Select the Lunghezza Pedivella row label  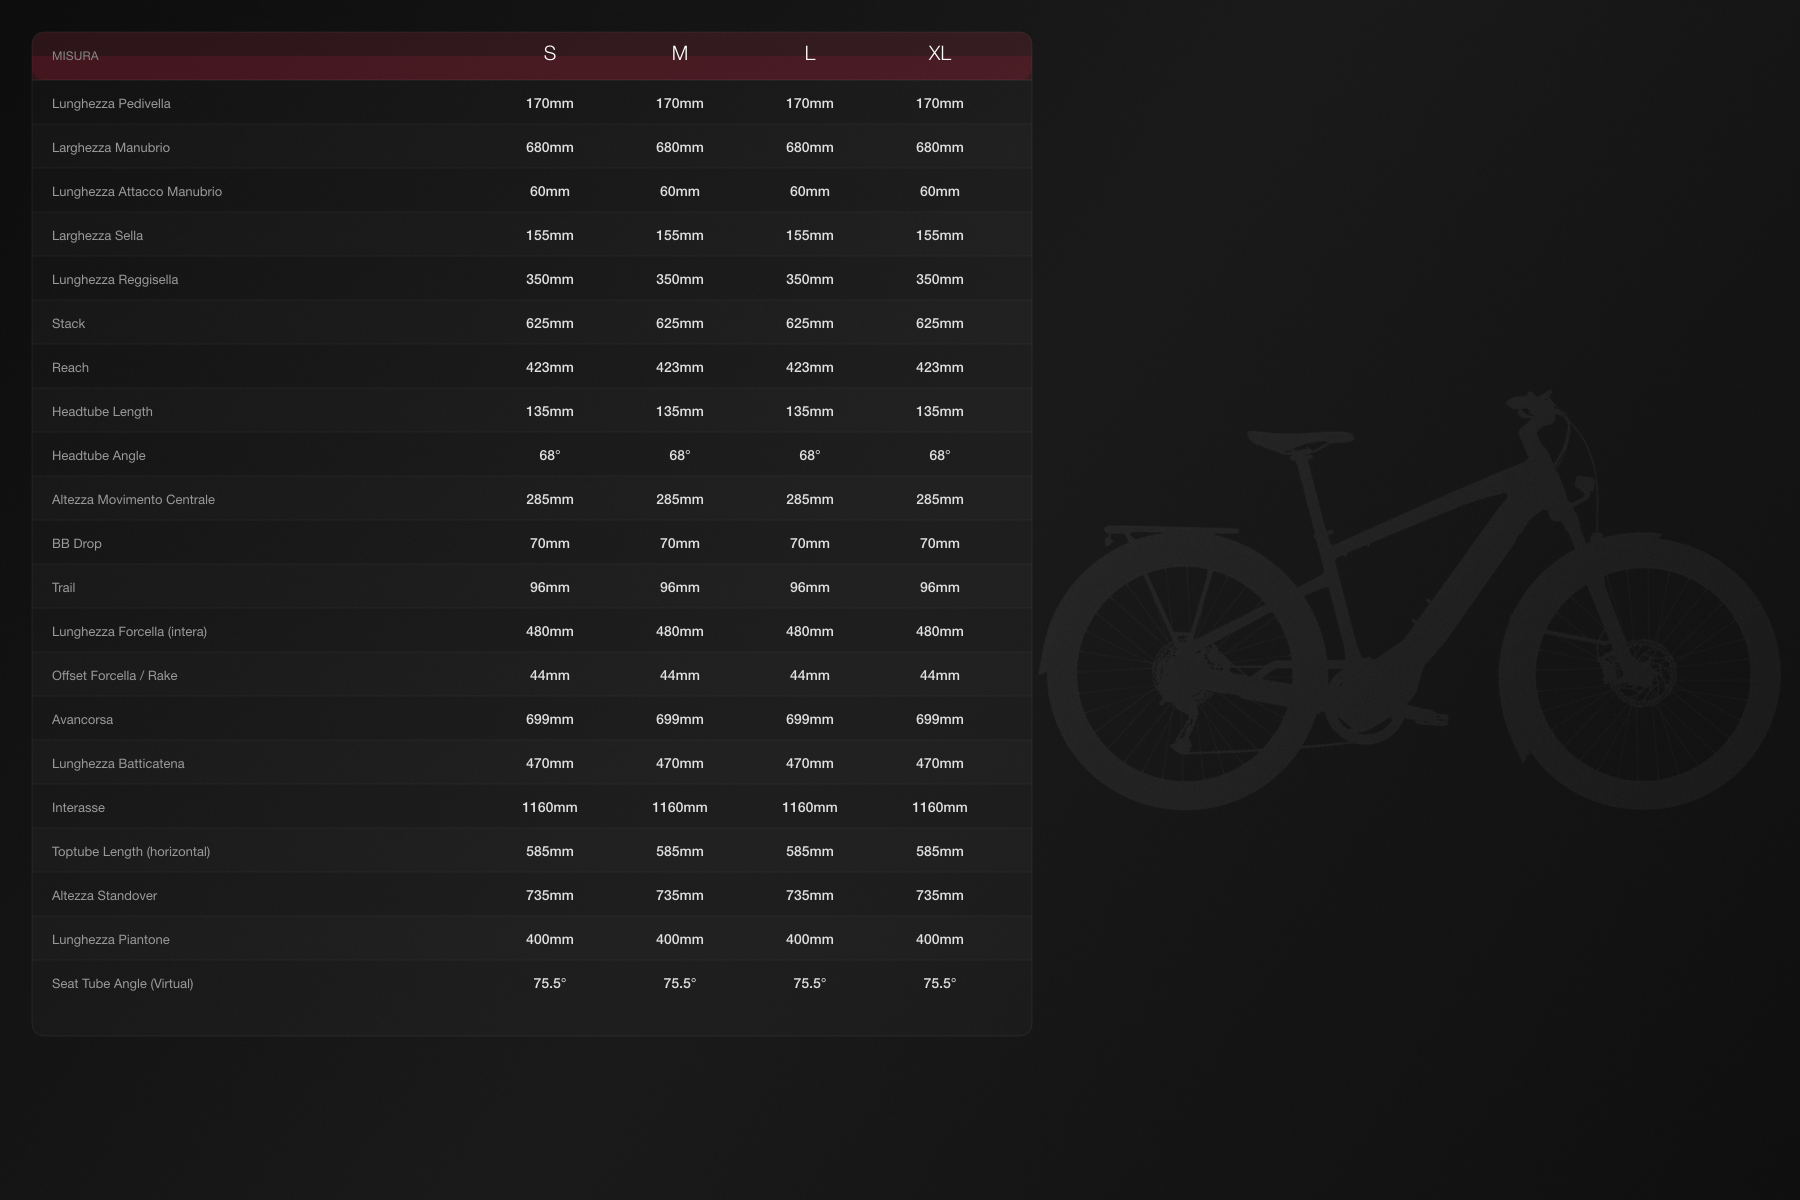(x=111, y=104)
